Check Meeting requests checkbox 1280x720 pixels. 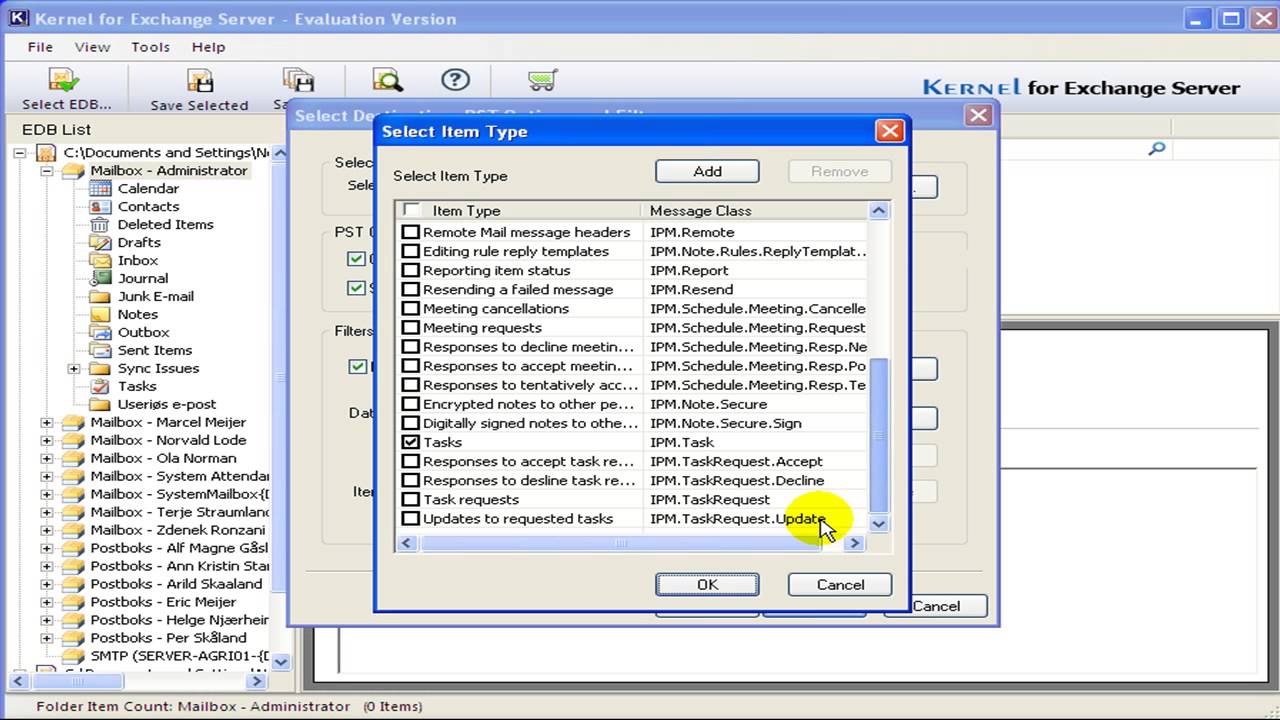click(x=411, y=327)
